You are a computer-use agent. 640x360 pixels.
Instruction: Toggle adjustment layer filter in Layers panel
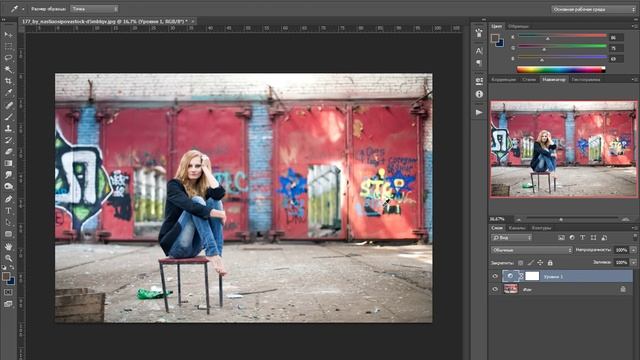572,238
